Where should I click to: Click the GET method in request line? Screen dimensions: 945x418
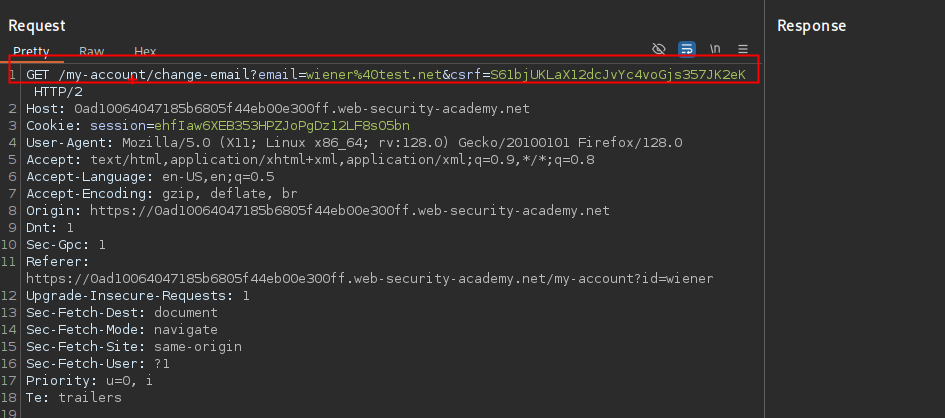(38, 74)
